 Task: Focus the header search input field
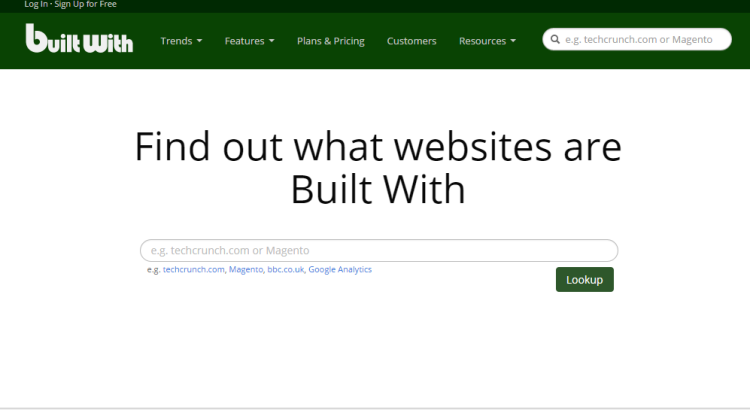pos(637,39)
